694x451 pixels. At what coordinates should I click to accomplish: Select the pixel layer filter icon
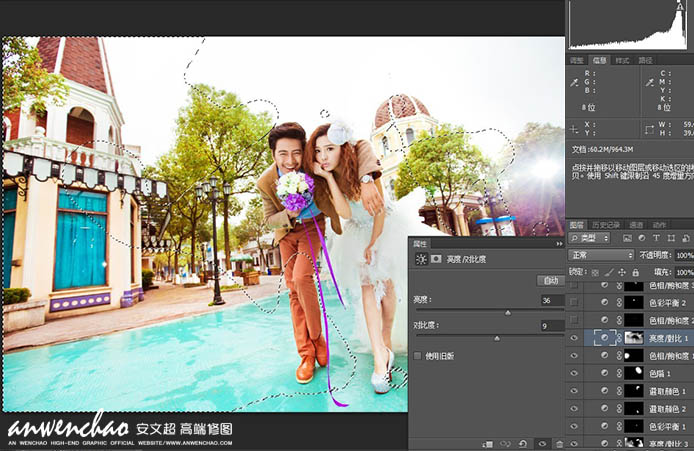pos(627,240)
